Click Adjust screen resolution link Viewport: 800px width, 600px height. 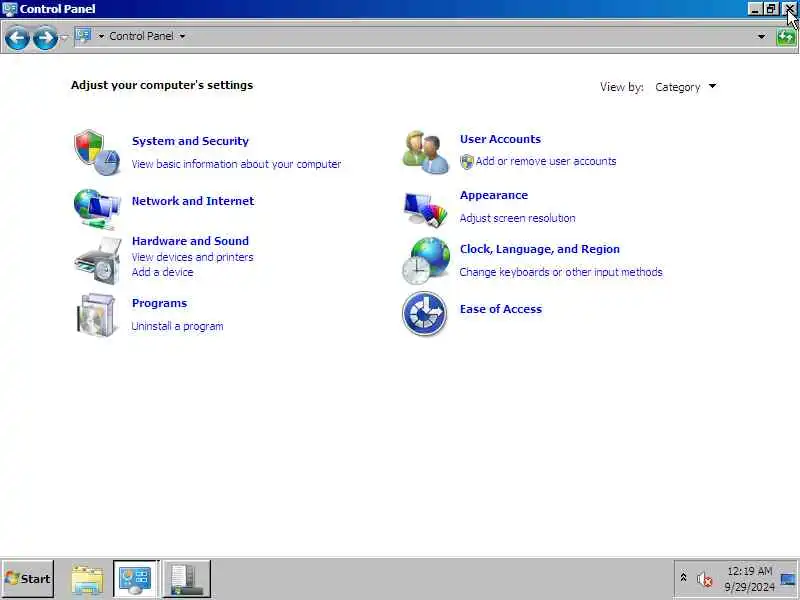(517, 218)
